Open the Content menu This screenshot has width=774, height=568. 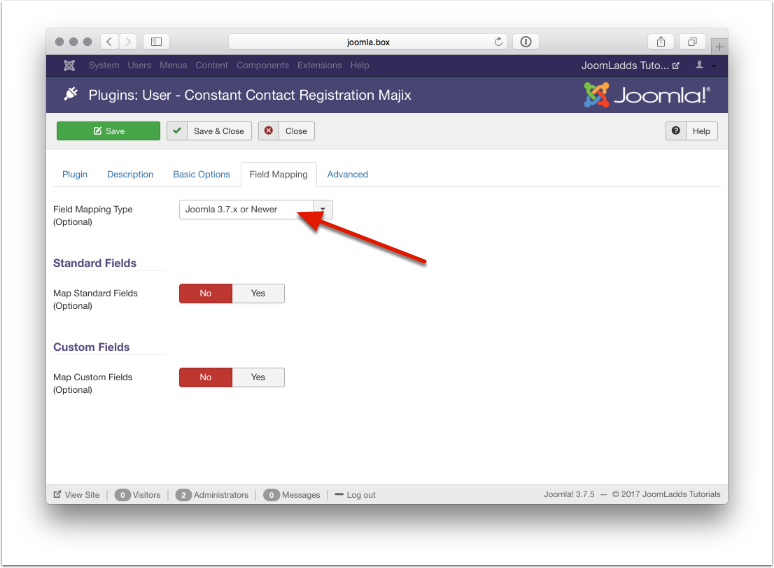tap(211, 65)
